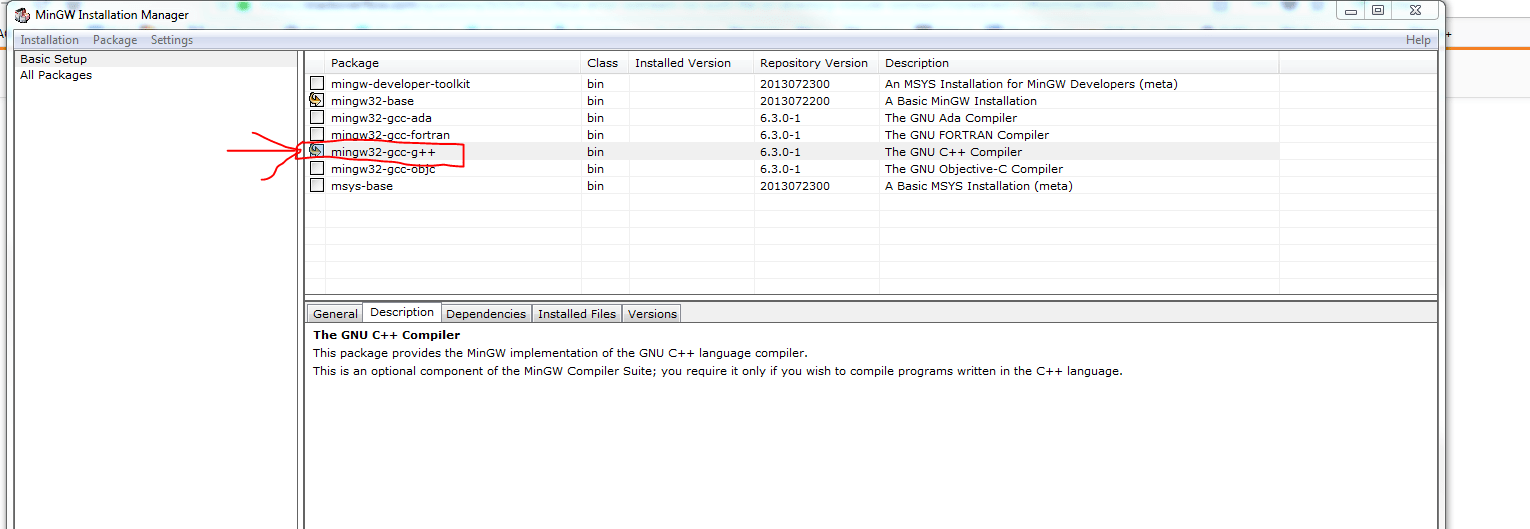Screen dimensions: 1530x529
Task: Click 'The GNU Objective-C Compiler' description
Action: point(974,169)
